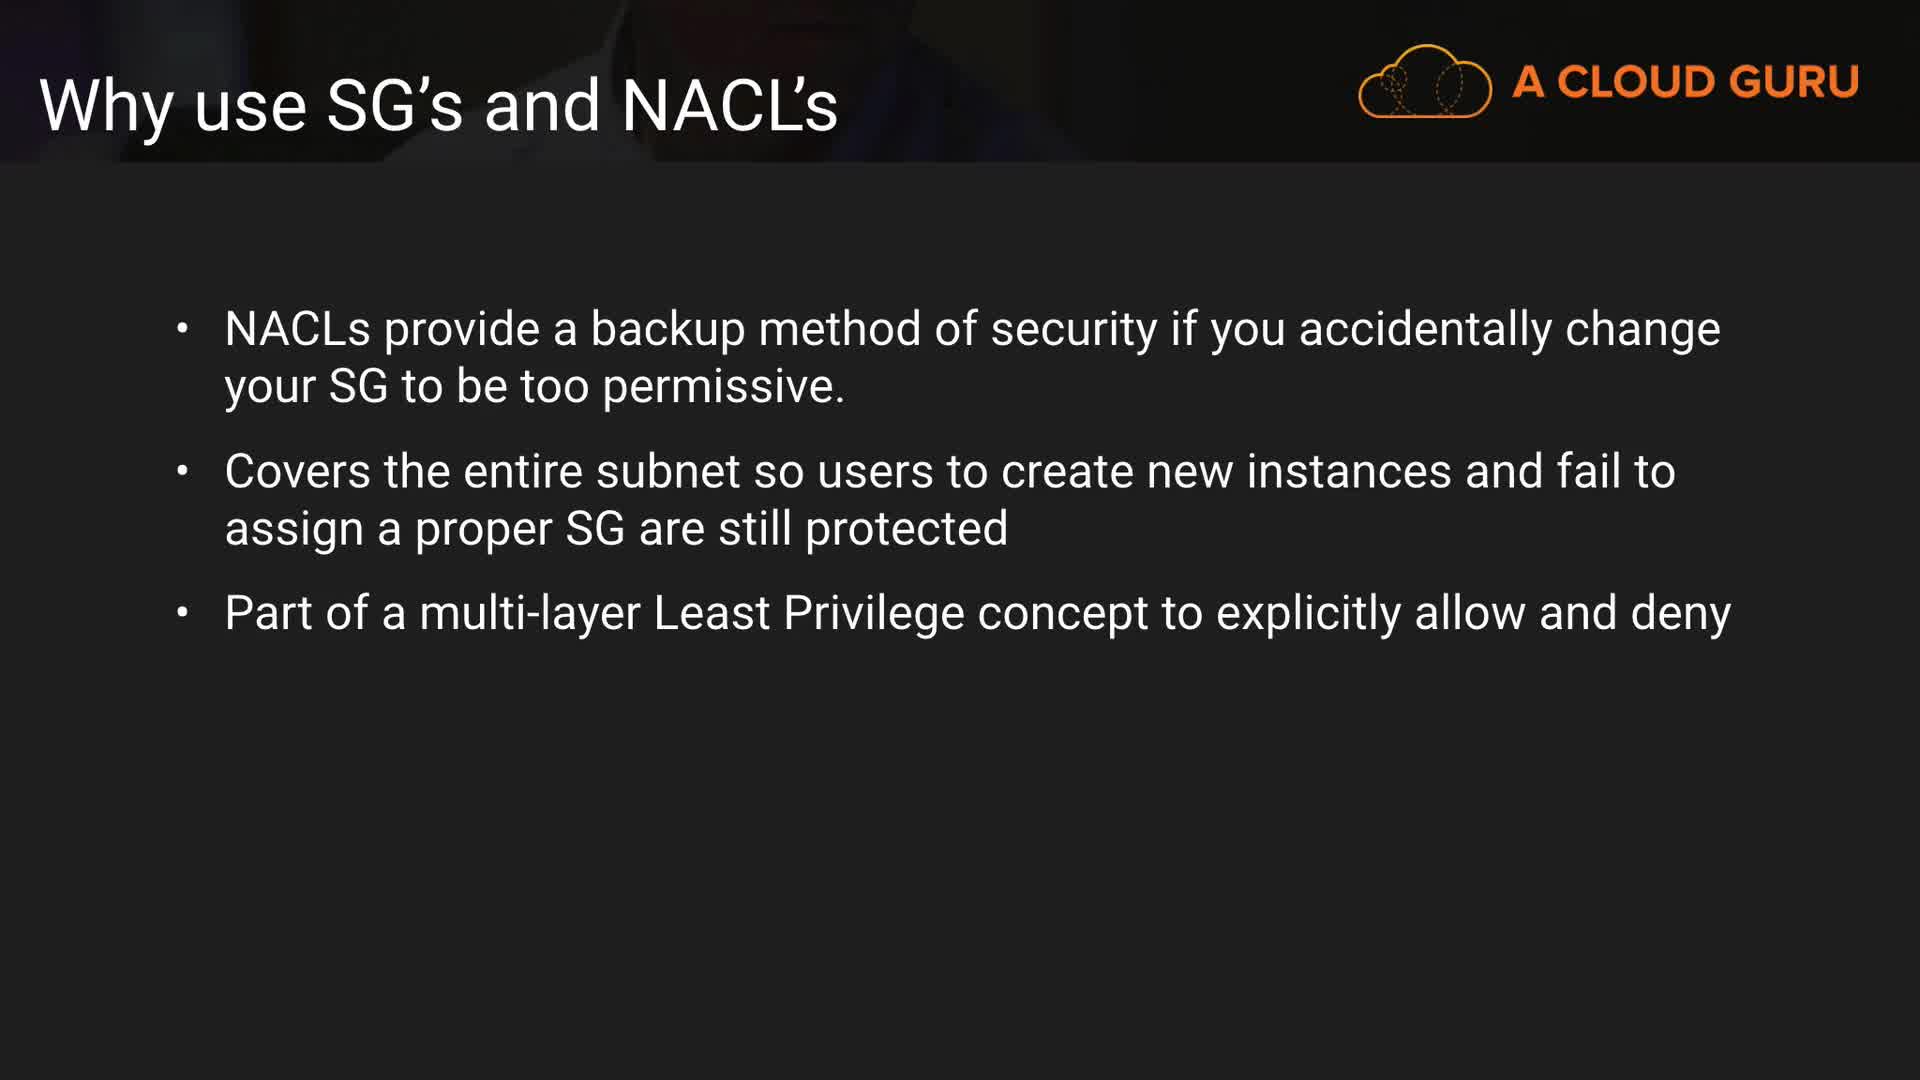The image size is (1920, 1080).
Task: Click the word "protected" in second bullet
Action: click(906, 528)
